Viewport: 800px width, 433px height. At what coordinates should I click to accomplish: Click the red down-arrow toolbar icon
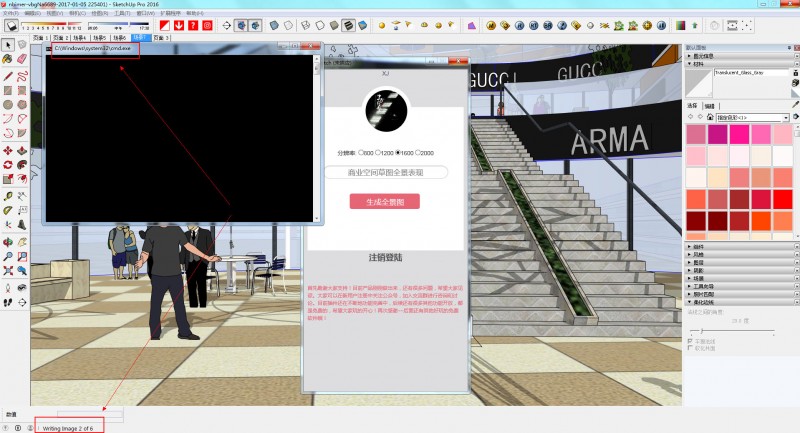pyautogui.click(x=179, y=25)
